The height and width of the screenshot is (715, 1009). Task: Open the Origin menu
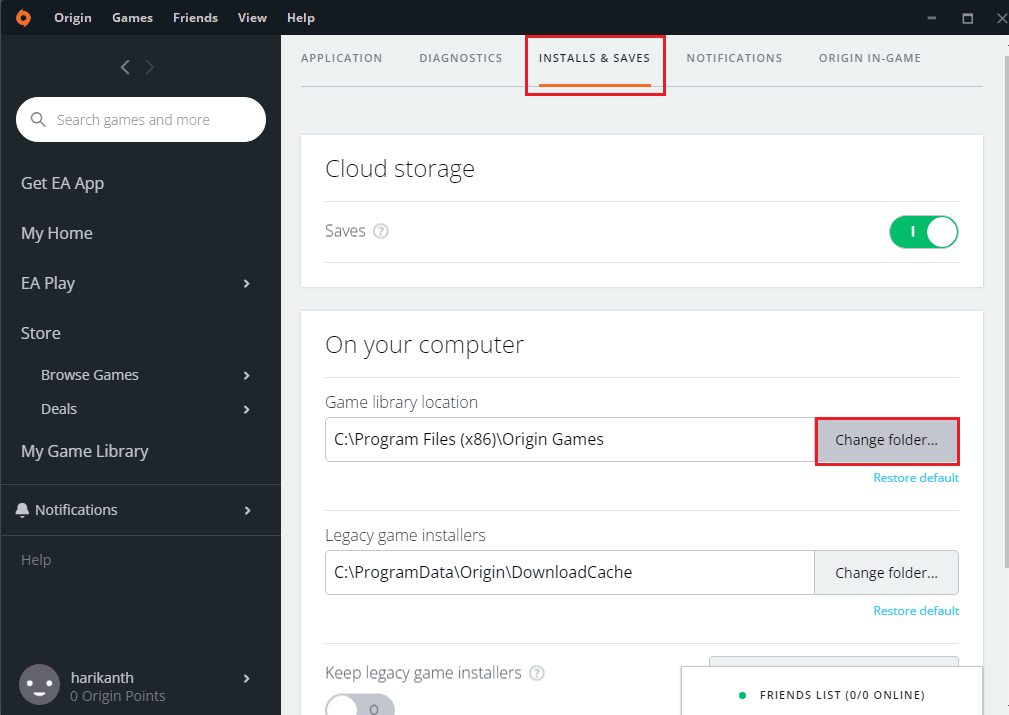pos(73,17)
